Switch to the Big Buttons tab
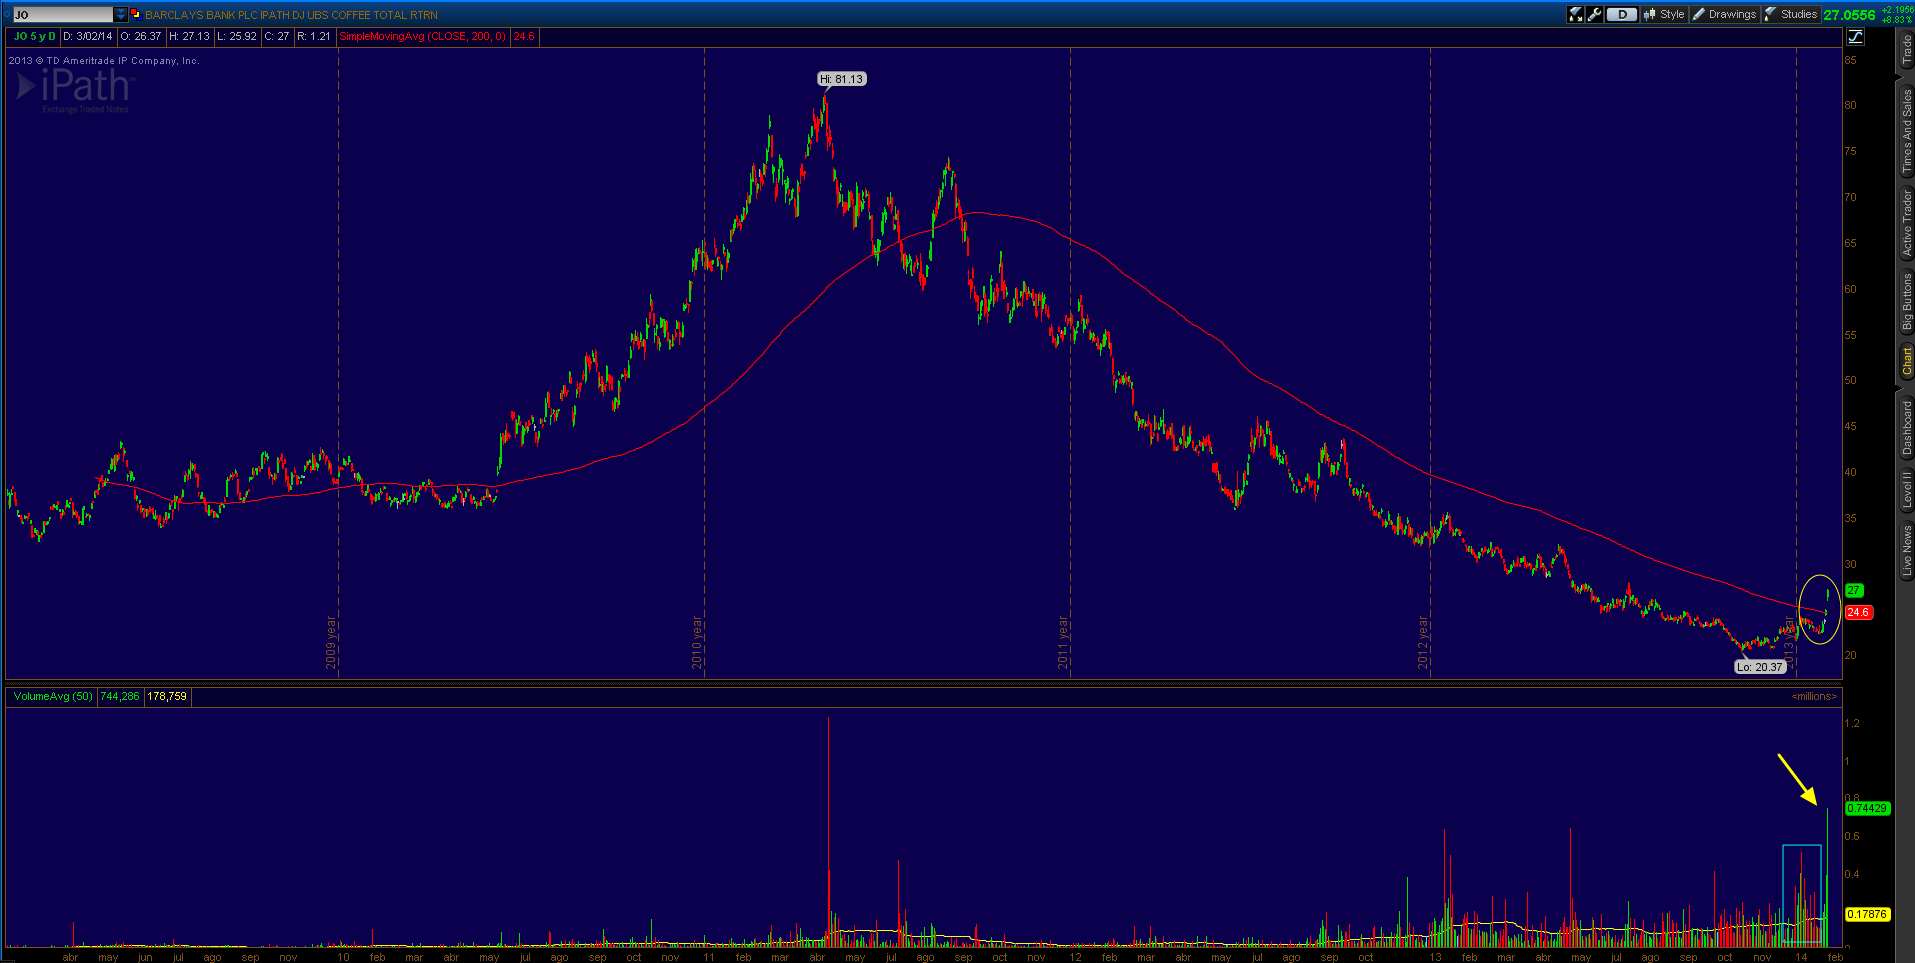 [1906, 301]
